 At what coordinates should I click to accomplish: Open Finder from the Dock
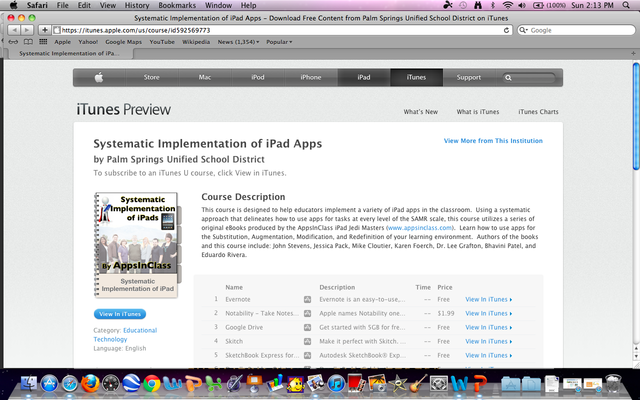point(29,384)
